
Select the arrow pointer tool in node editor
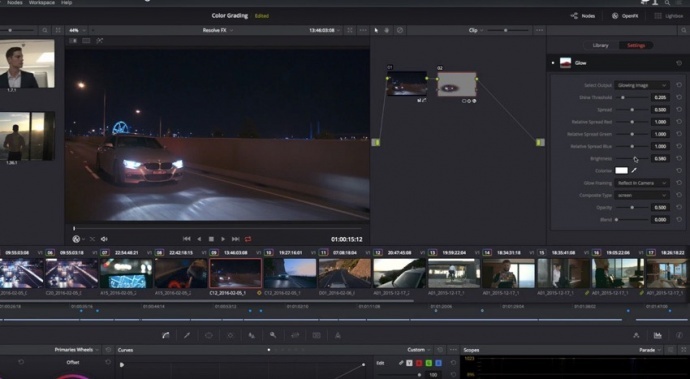[376, 30]
